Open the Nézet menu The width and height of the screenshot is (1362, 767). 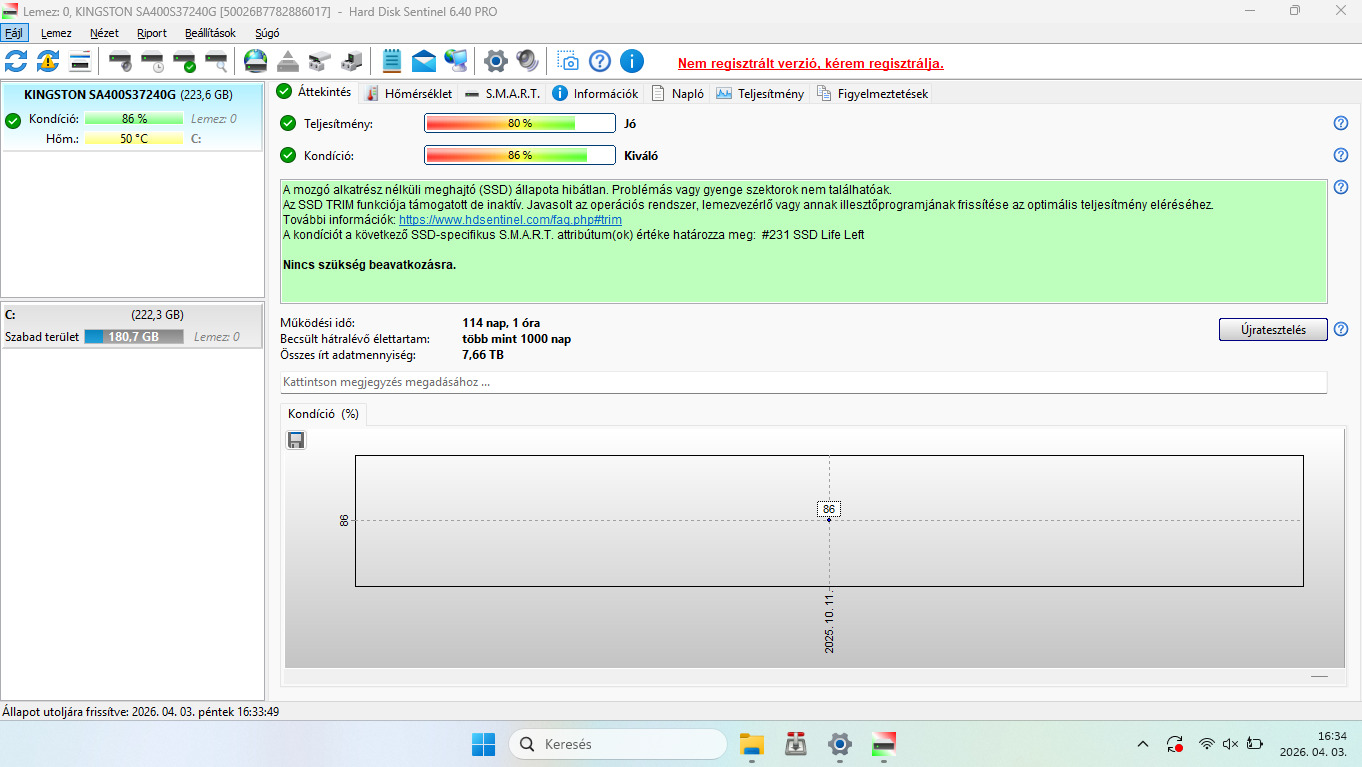(x=104, y=33)
